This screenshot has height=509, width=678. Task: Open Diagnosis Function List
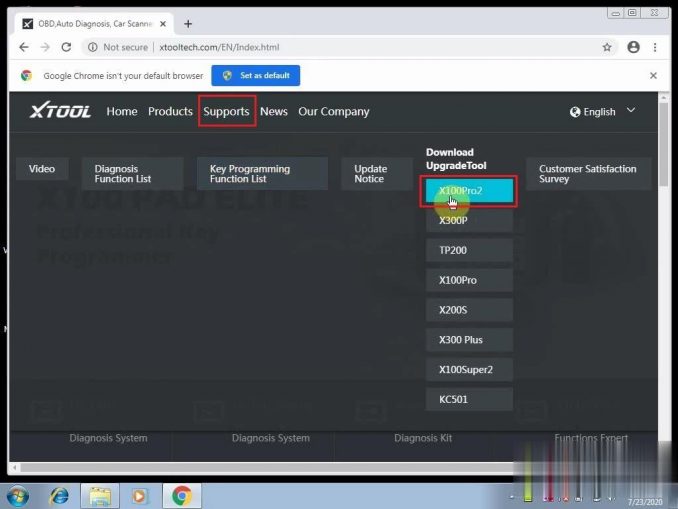(x=133, y=173)
